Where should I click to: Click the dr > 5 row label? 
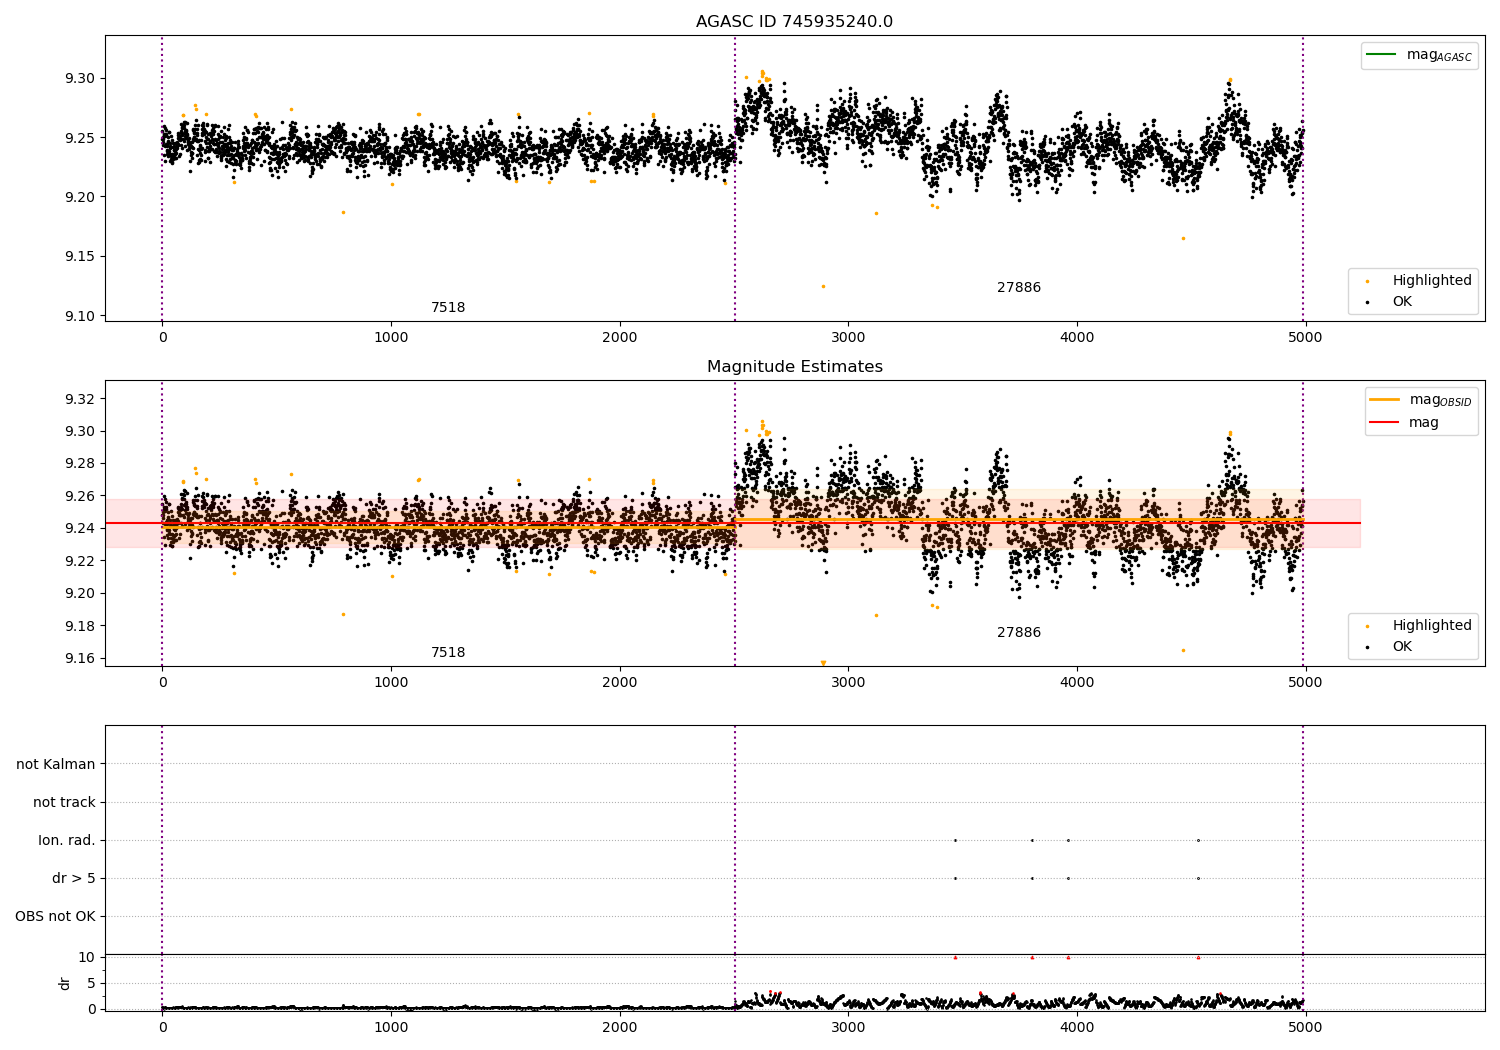tap(74, 879)
